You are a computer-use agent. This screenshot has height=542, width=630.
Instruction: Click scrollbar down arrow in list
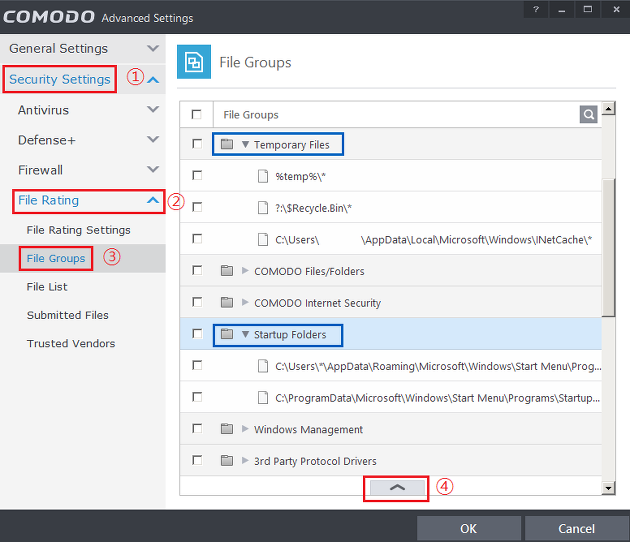coord(608,488)
